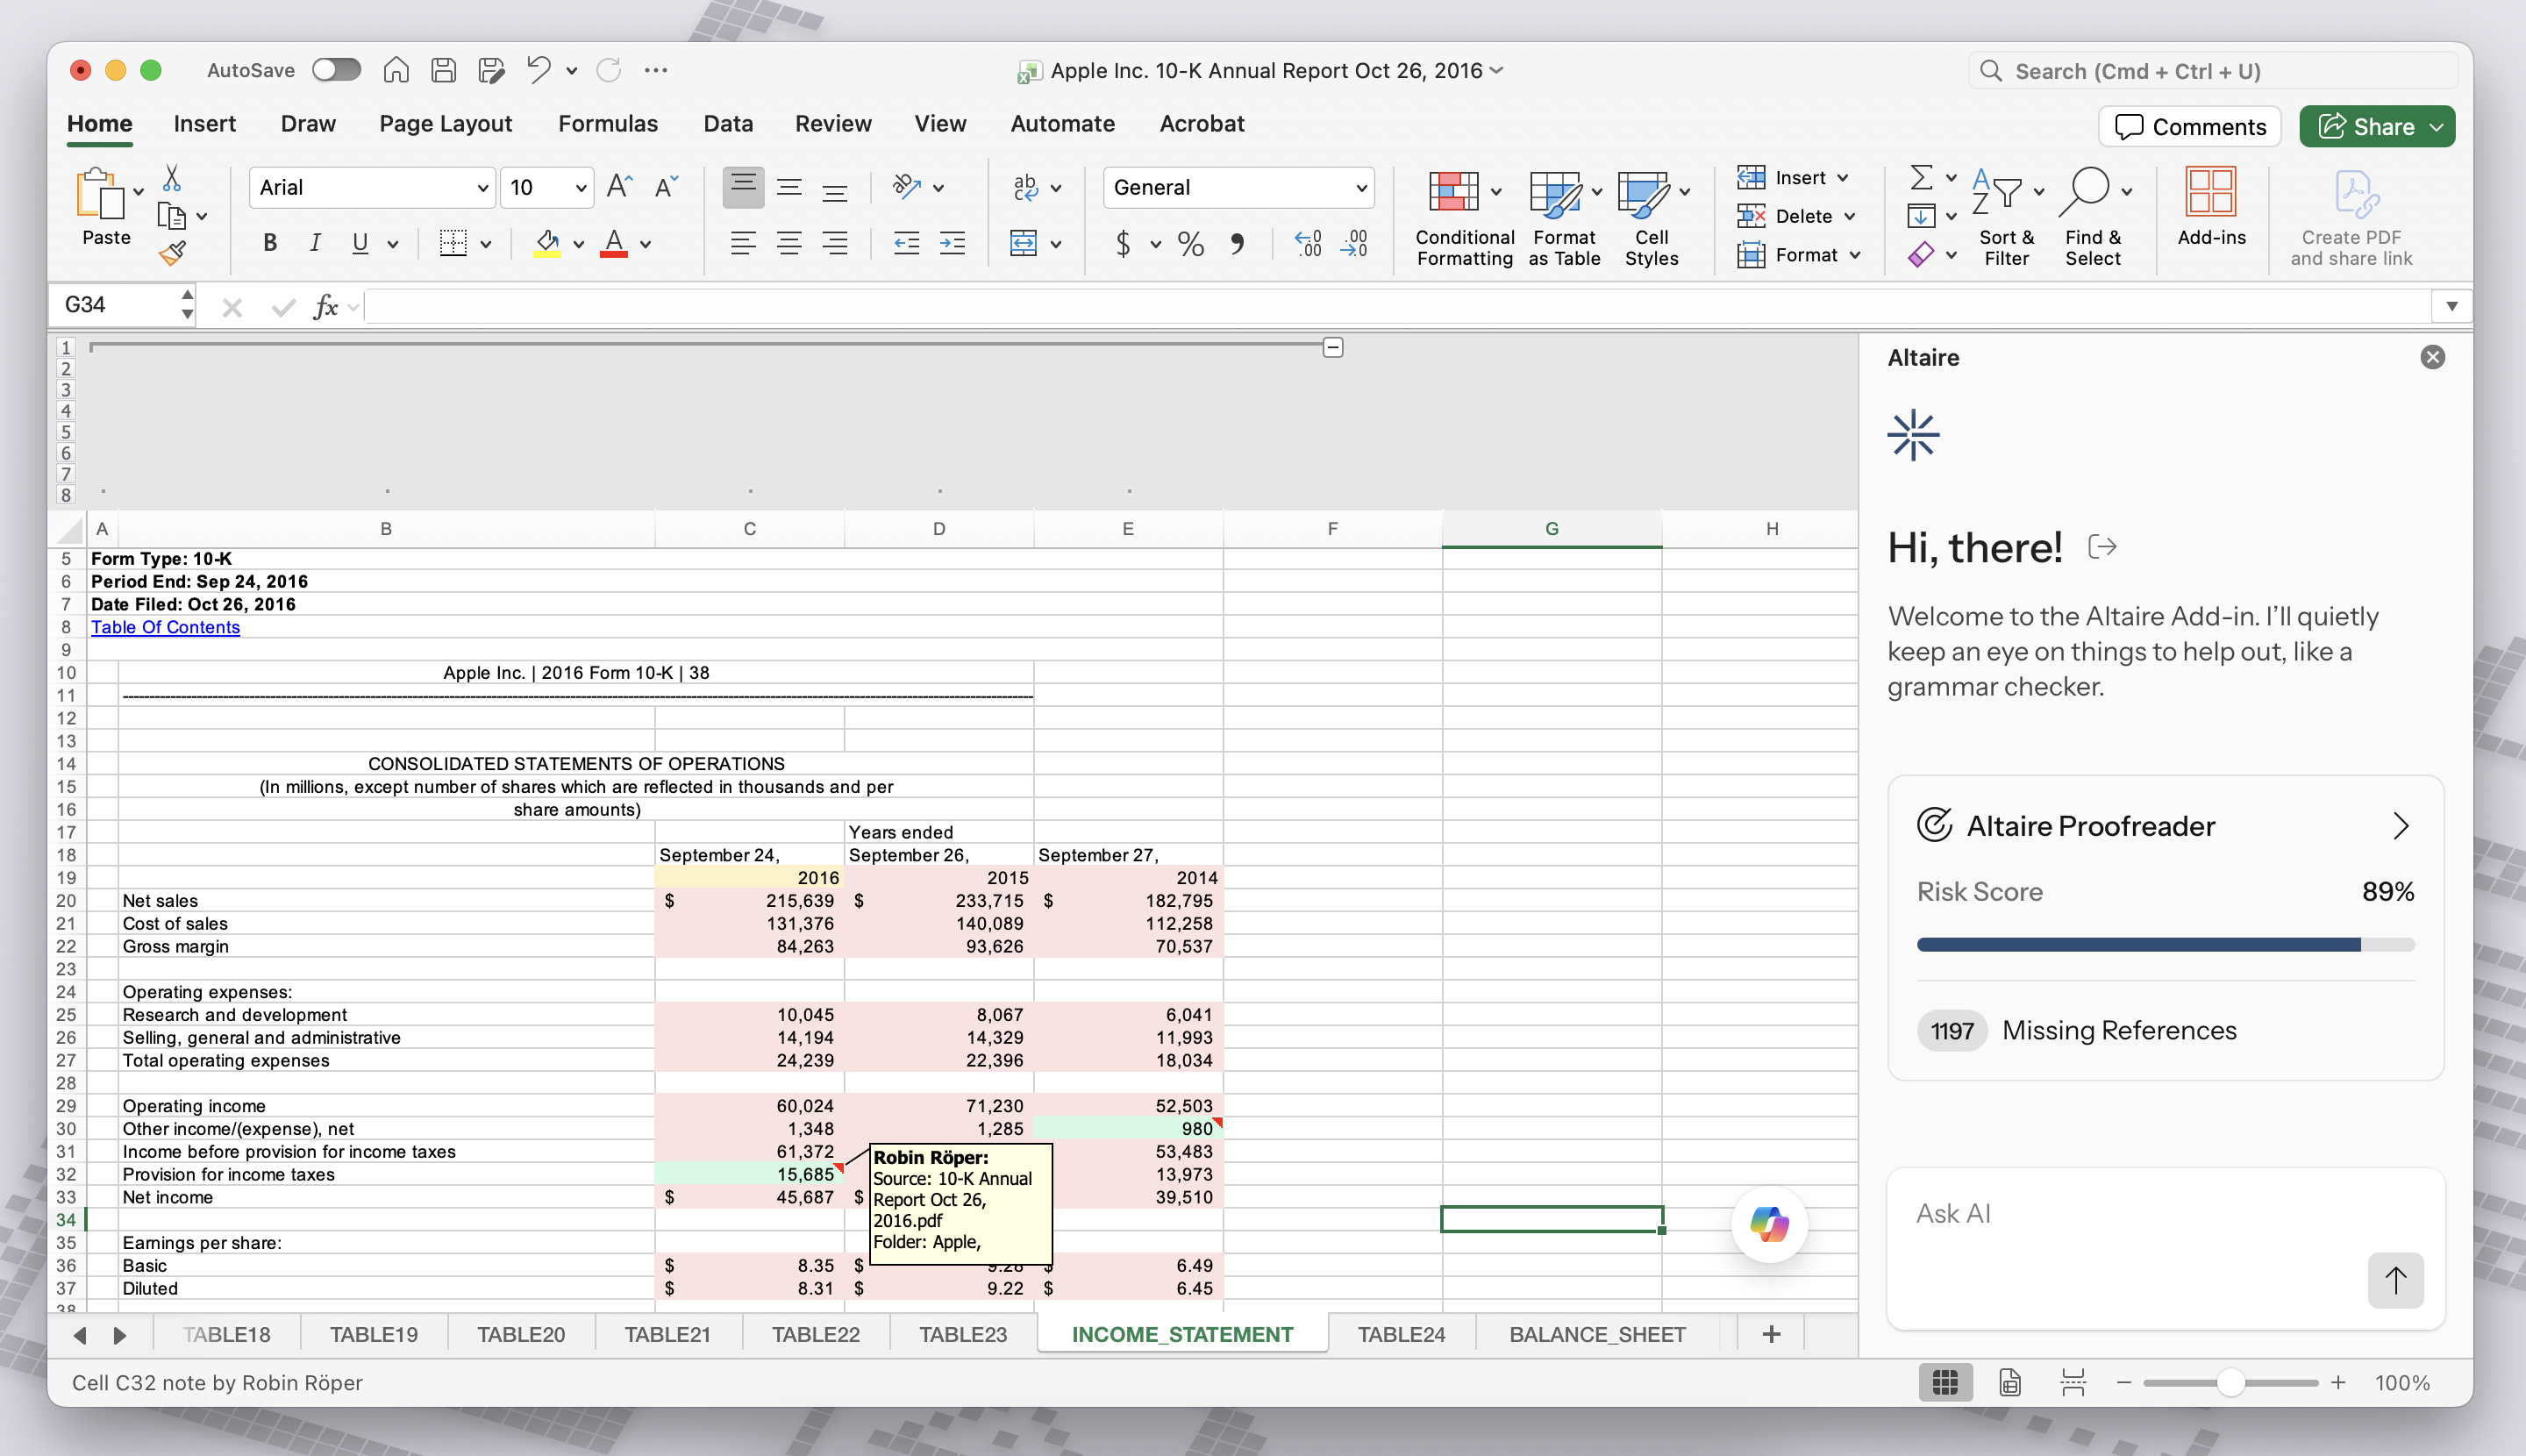This screenshot has width=2526, height=1456.
Task: Switch to Page Layout view in status bar
Action: click(2010, 1382)
